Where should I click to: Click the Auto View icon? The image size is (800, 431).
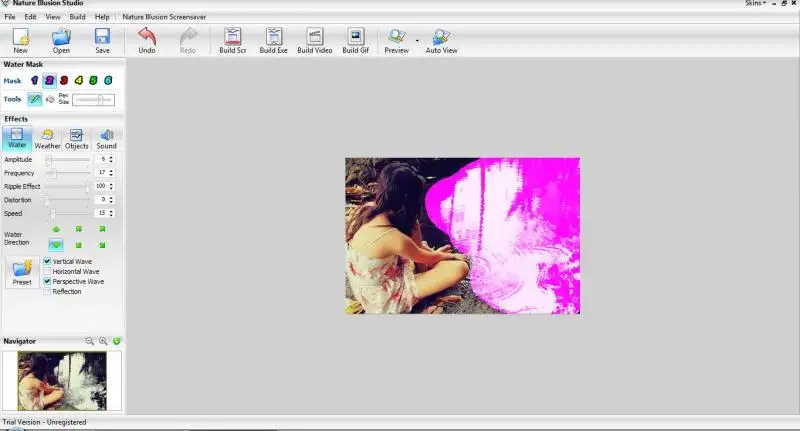[x=441, y=40]
